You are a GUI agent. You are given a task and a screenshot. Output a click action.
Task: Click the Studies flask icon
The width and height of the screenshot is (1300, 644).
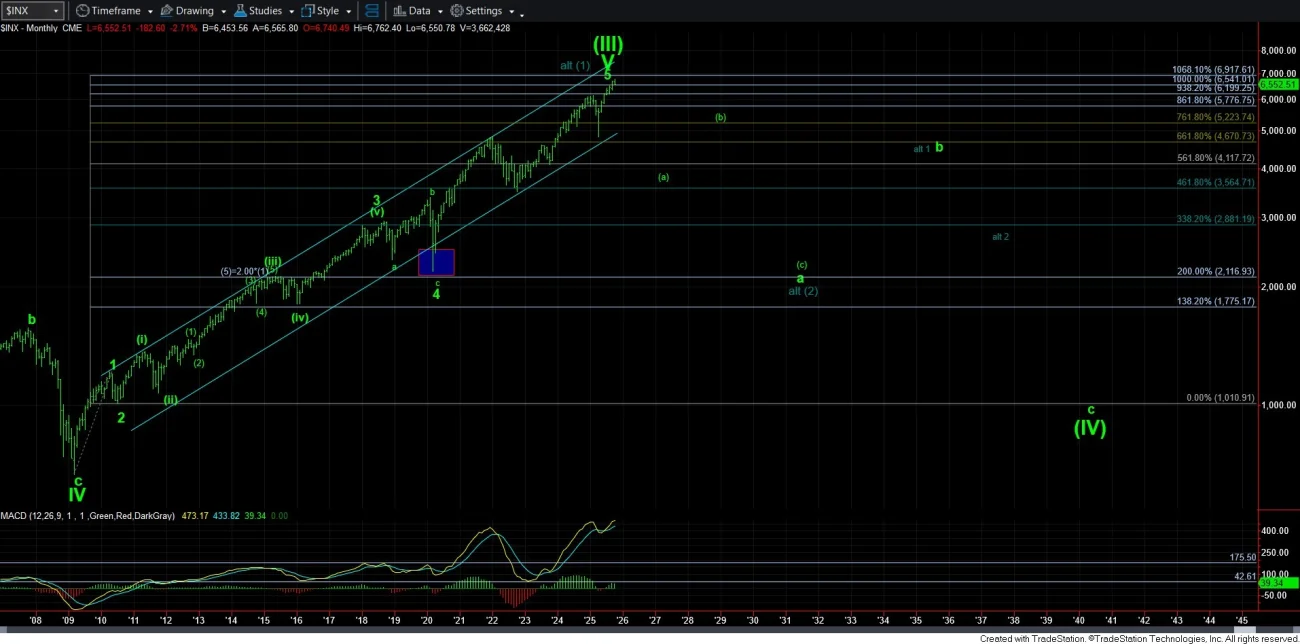coord(241,11)
